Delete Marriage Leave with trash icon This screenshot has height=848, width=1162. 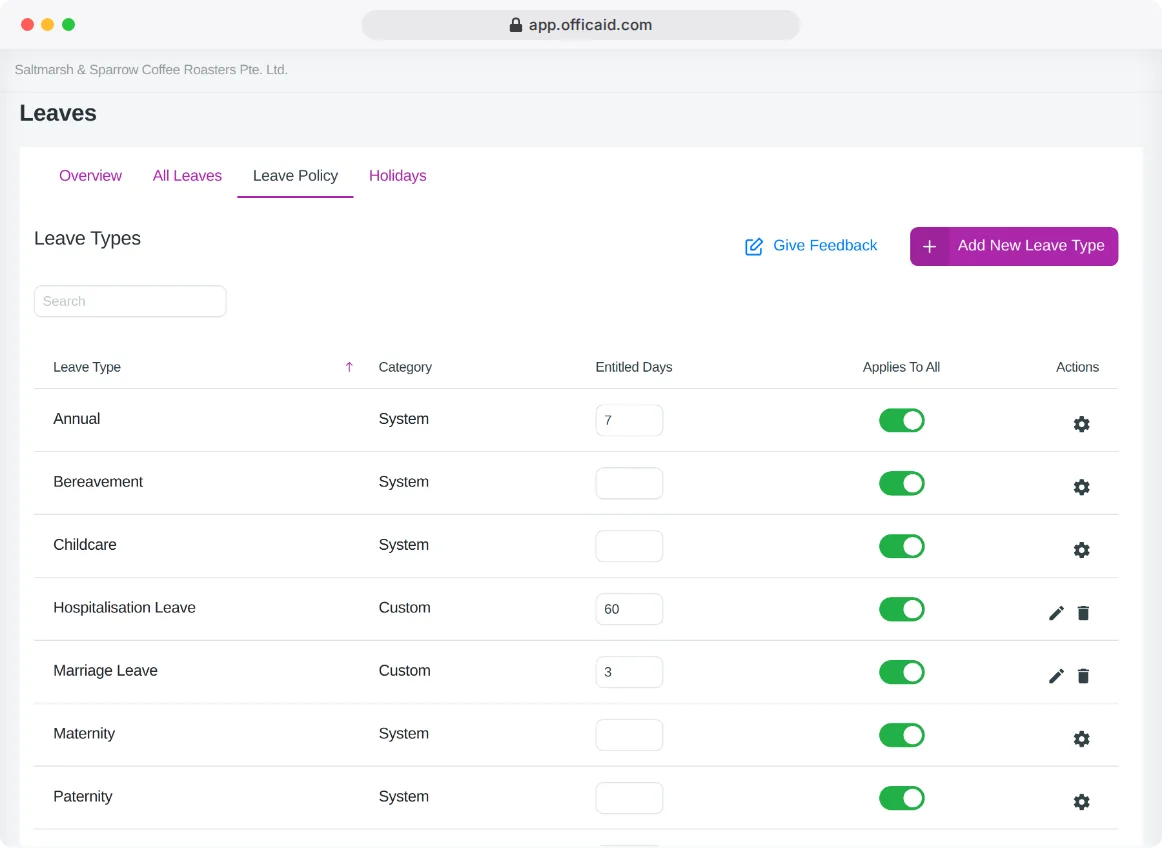coord(1083,676)
